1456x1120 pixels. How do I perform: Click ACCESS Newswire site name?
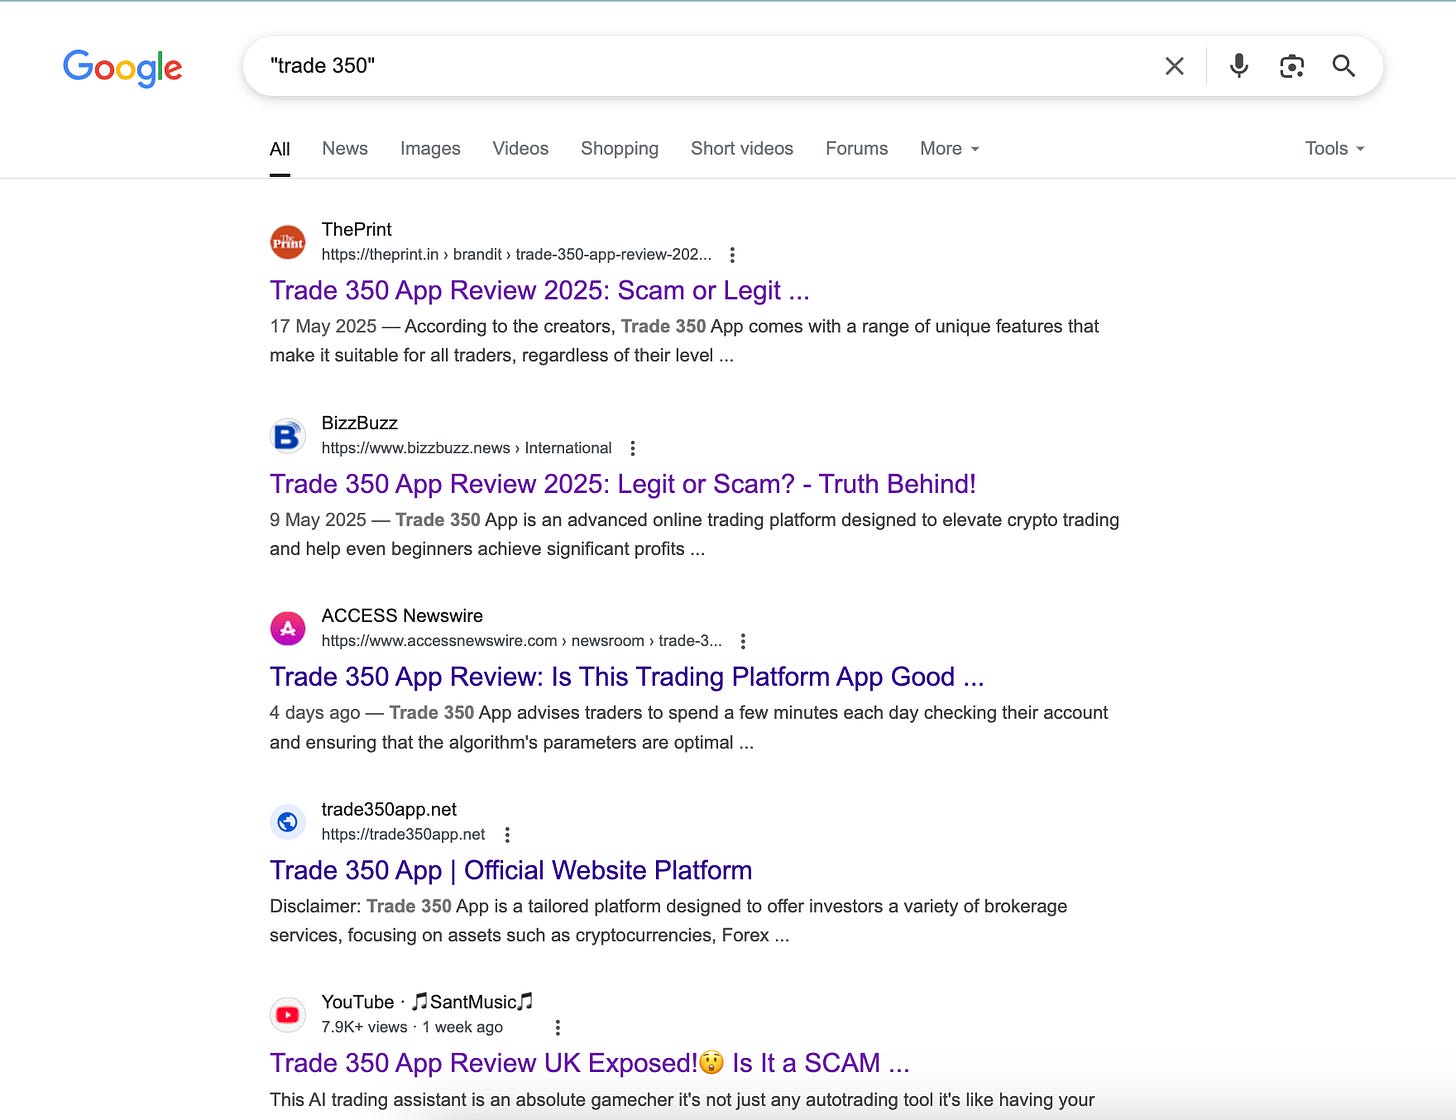click(402, 616)
